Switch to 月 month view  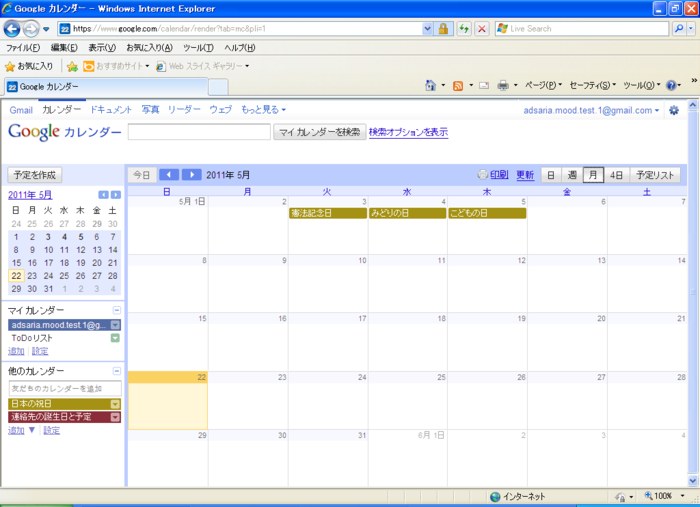point(593,175)
